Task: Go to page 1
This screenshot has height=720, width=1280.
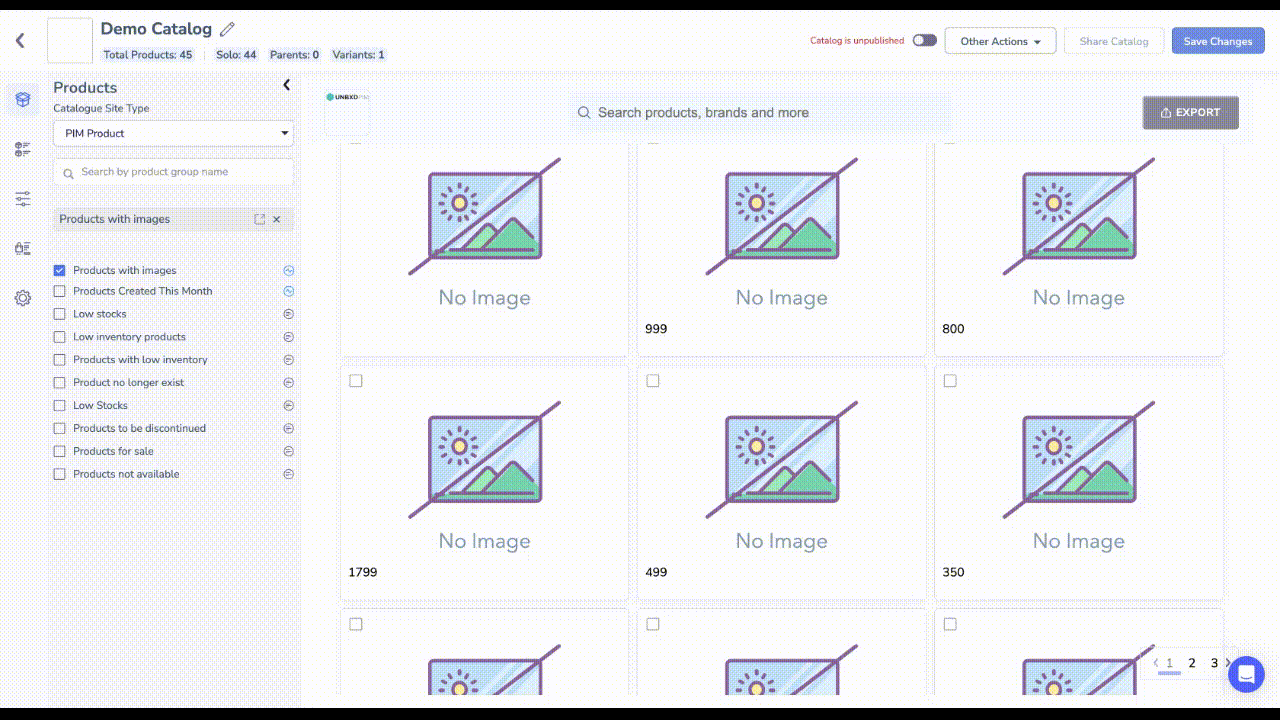Action: click(x=1169, y=663)
